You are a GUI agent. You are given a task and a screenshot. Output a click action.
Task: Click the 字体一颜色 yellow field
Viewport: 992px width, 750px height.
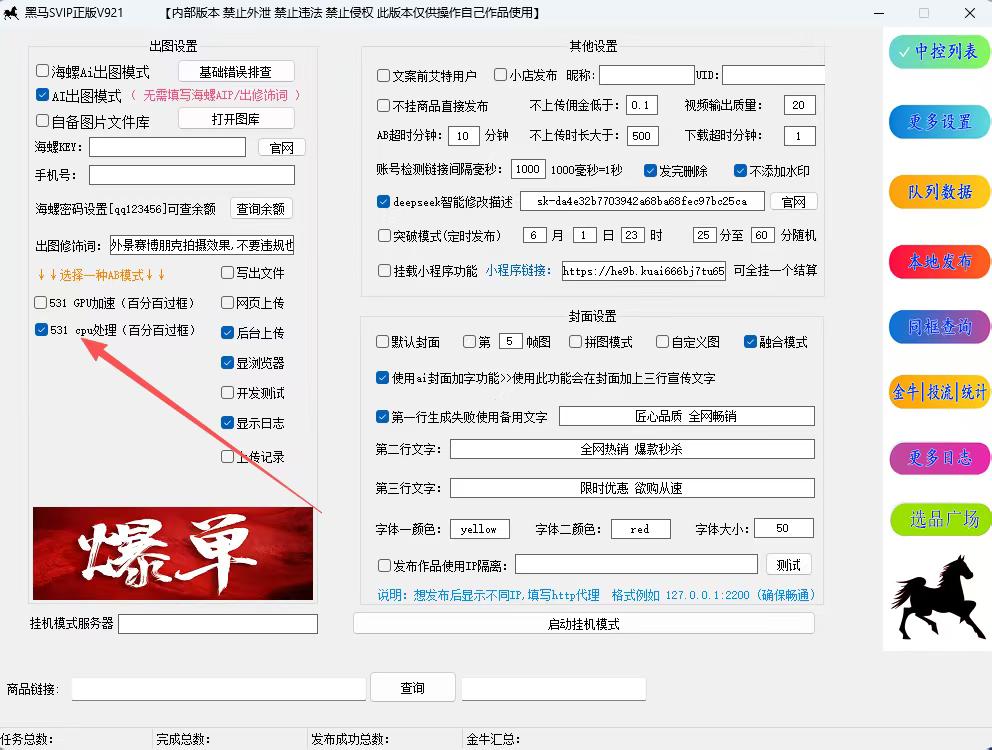point(480,528)
